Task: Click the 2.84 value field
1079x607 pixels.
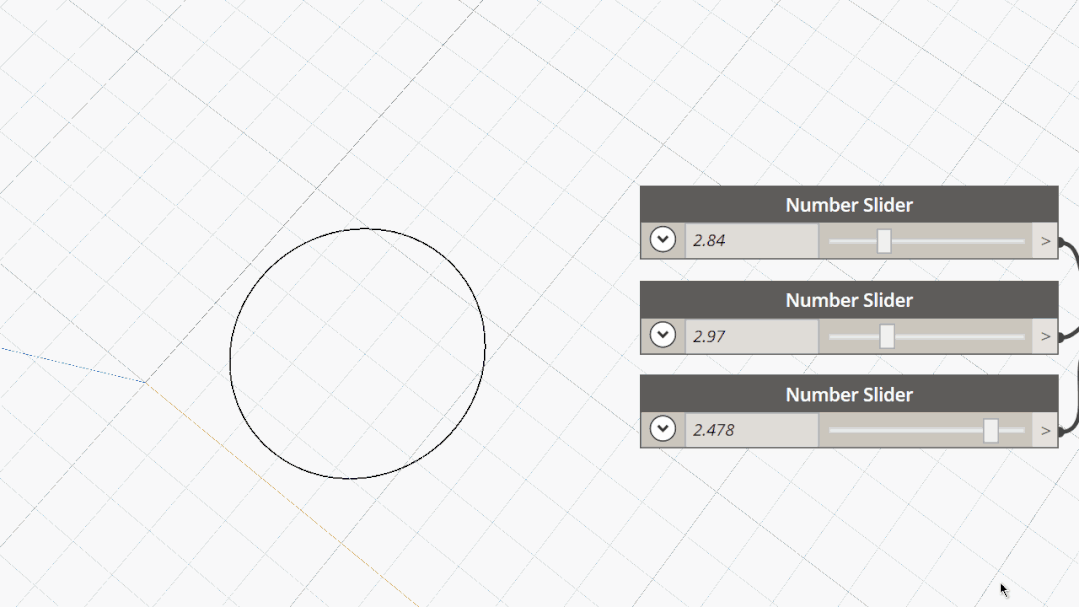Action: [751, 241]
